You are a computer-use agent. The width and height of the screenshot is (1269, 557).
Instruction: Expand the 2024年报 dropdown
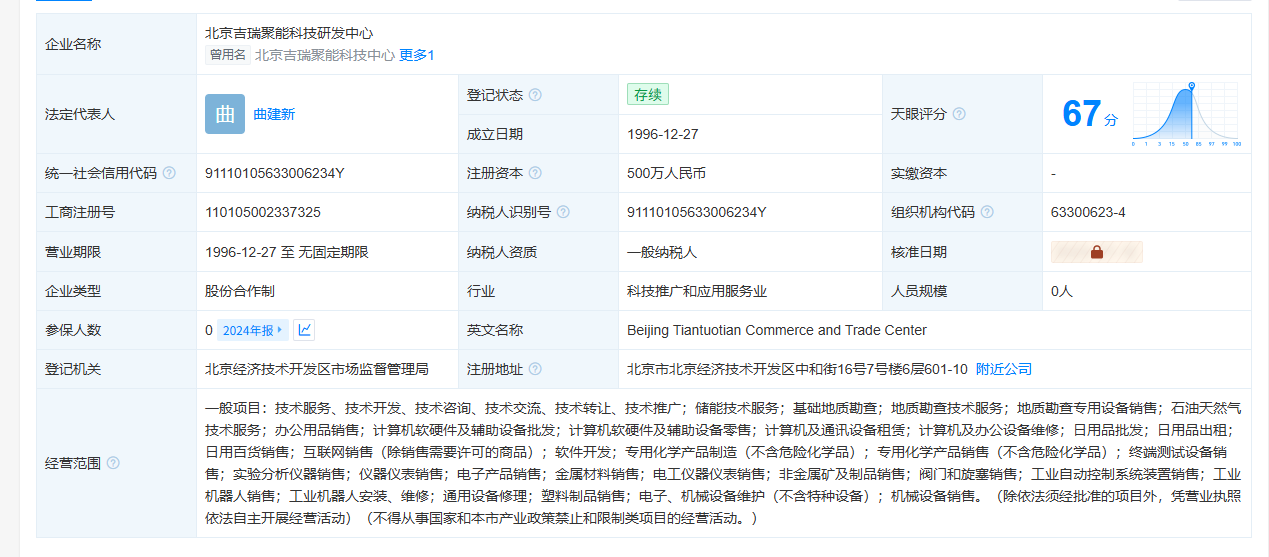[x=253, y=330]
